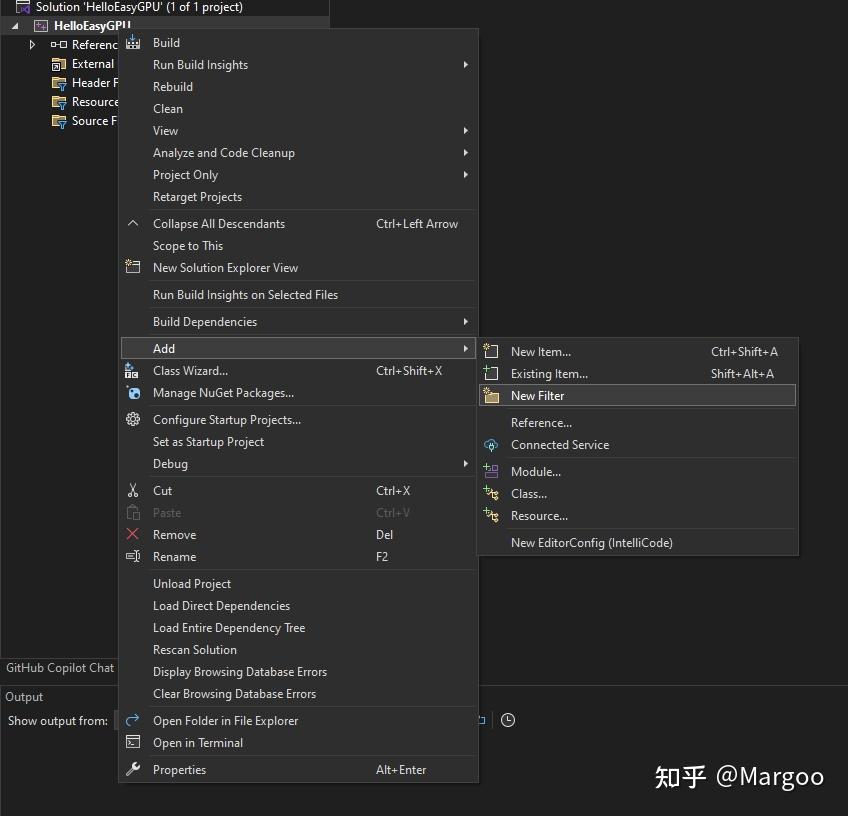This screenshot has width=848, height=816.
Task: Click the Header Files filter folder icon
Action: [x=59, y=83]
